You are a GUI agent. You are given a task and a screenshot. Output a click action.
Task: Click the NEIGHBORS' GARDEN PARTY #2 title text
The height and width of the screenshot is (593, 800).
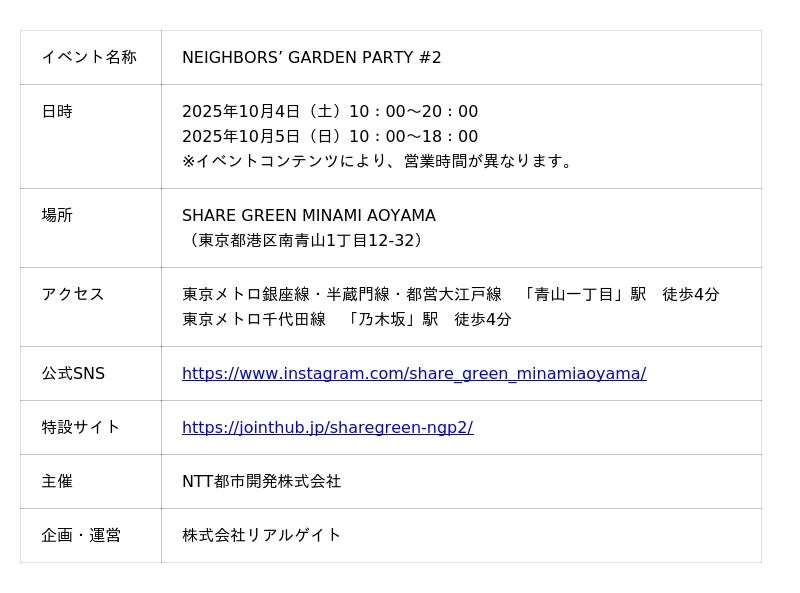coord(311,58)
